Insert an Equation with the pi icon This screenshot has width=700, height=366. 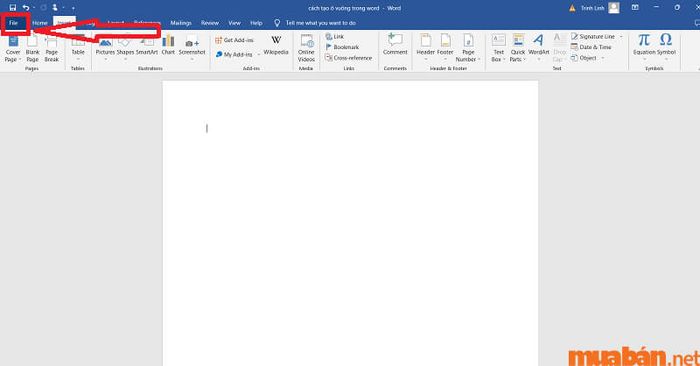644,40
